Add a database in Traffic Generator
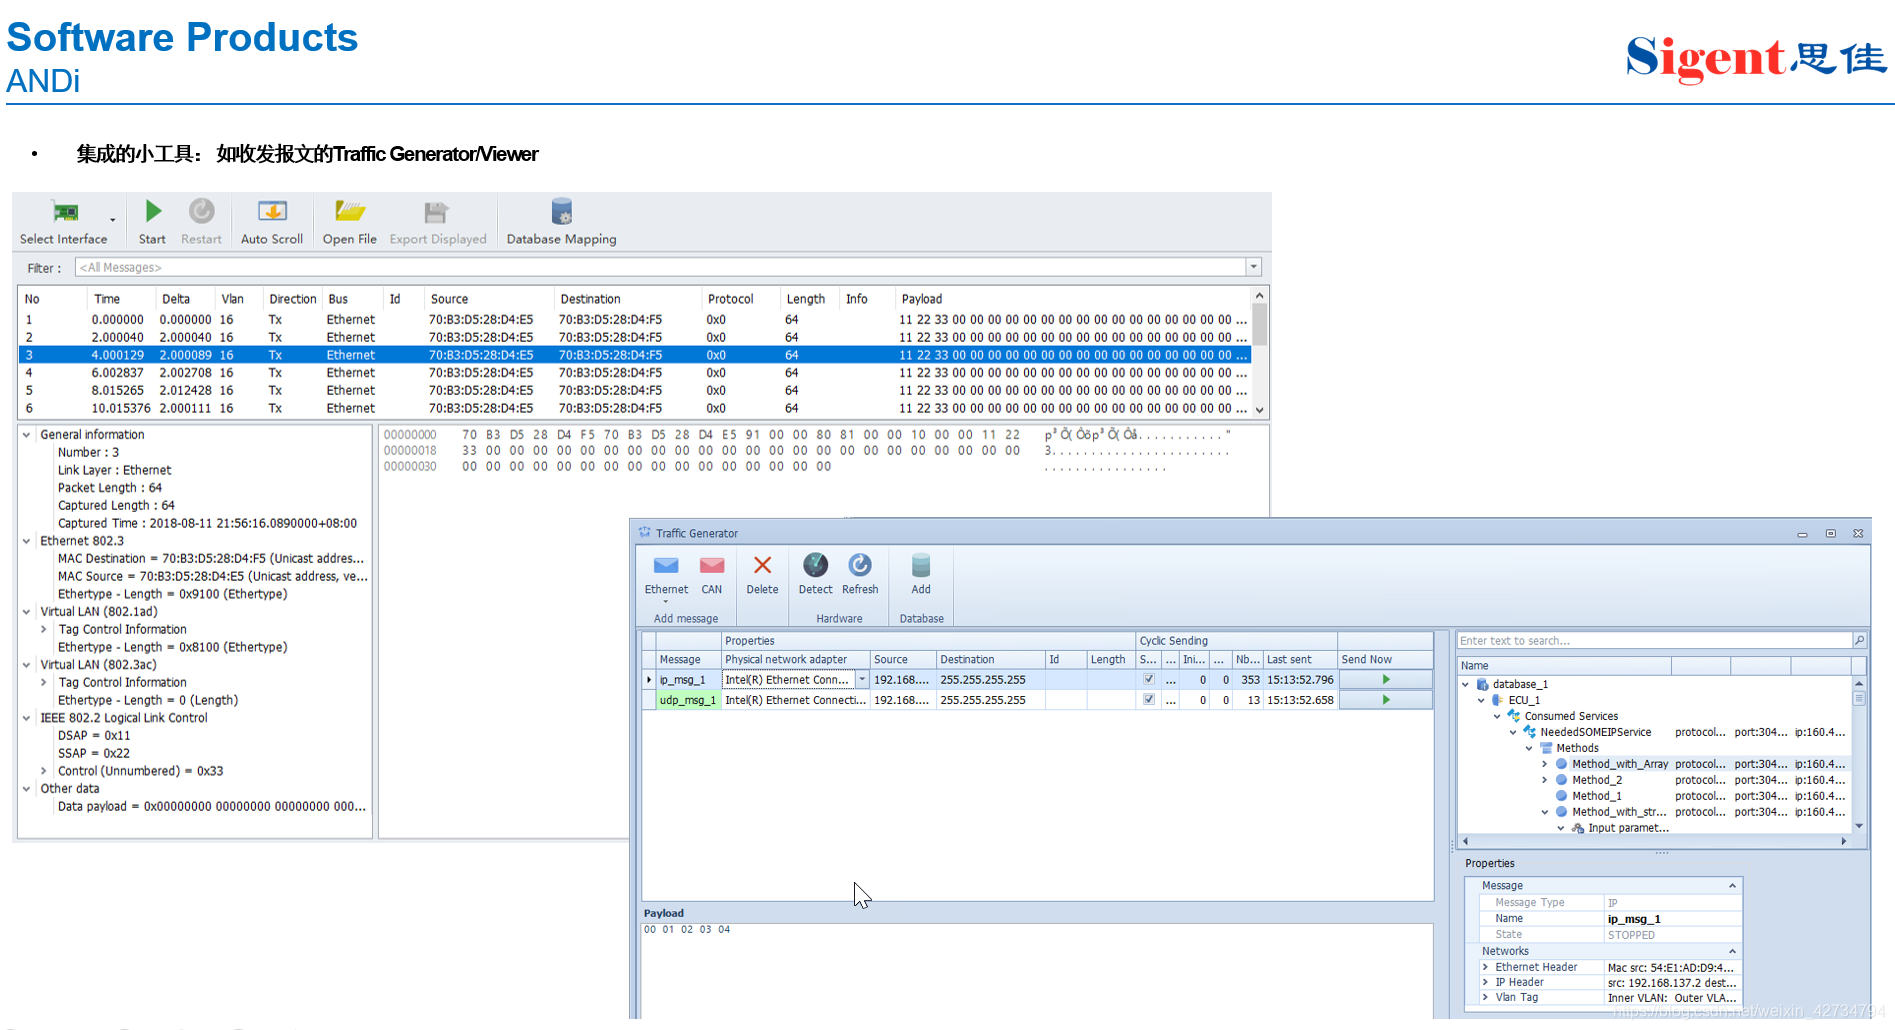This screenshot has height=1030, width=1895. click(x=921, y=566)
